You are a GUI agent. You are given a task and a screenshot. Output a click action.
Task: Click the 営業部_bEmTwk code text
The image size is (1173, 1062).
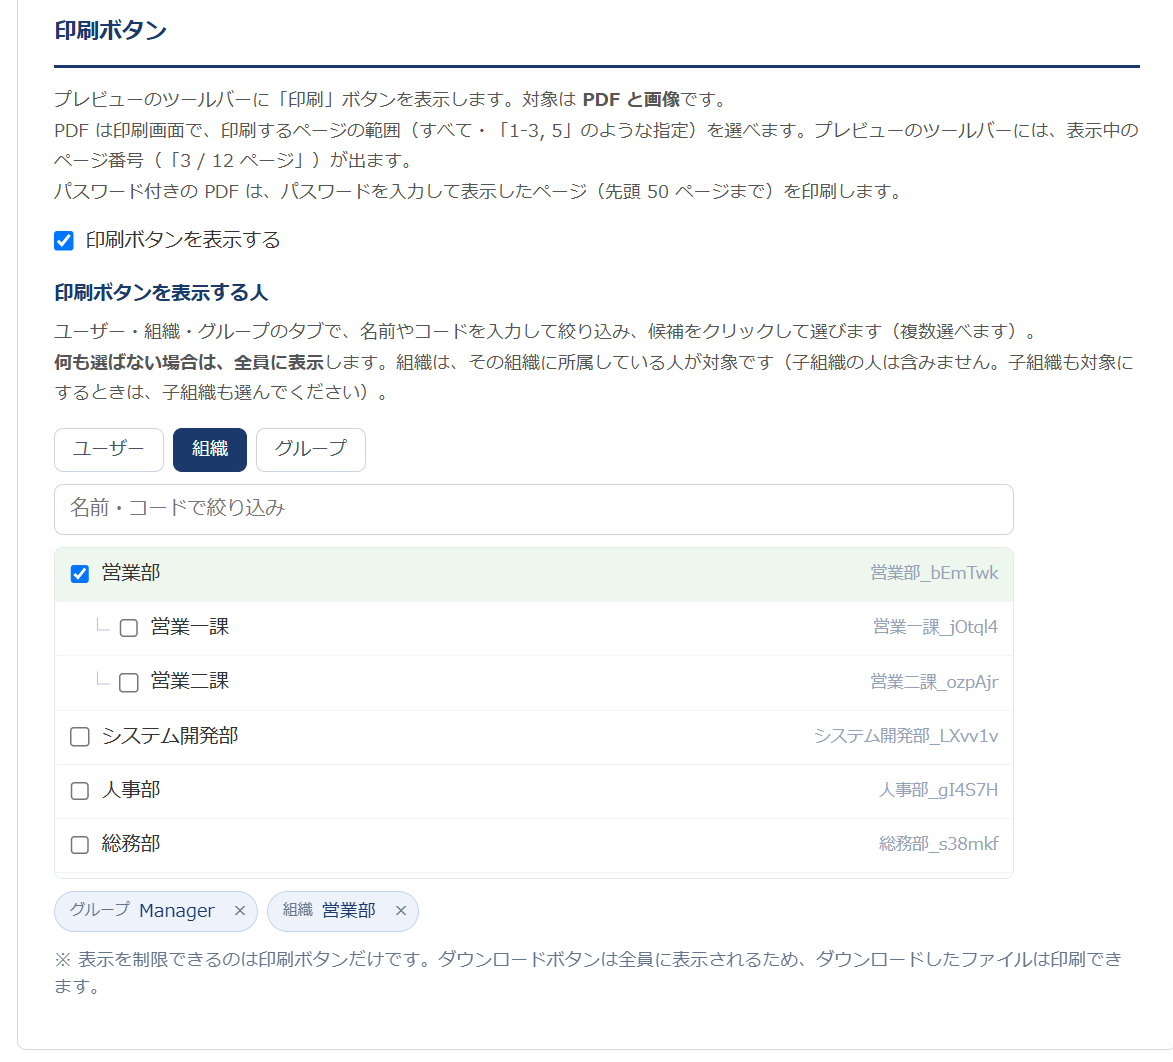pyautogui.click(x=934, y=573)
